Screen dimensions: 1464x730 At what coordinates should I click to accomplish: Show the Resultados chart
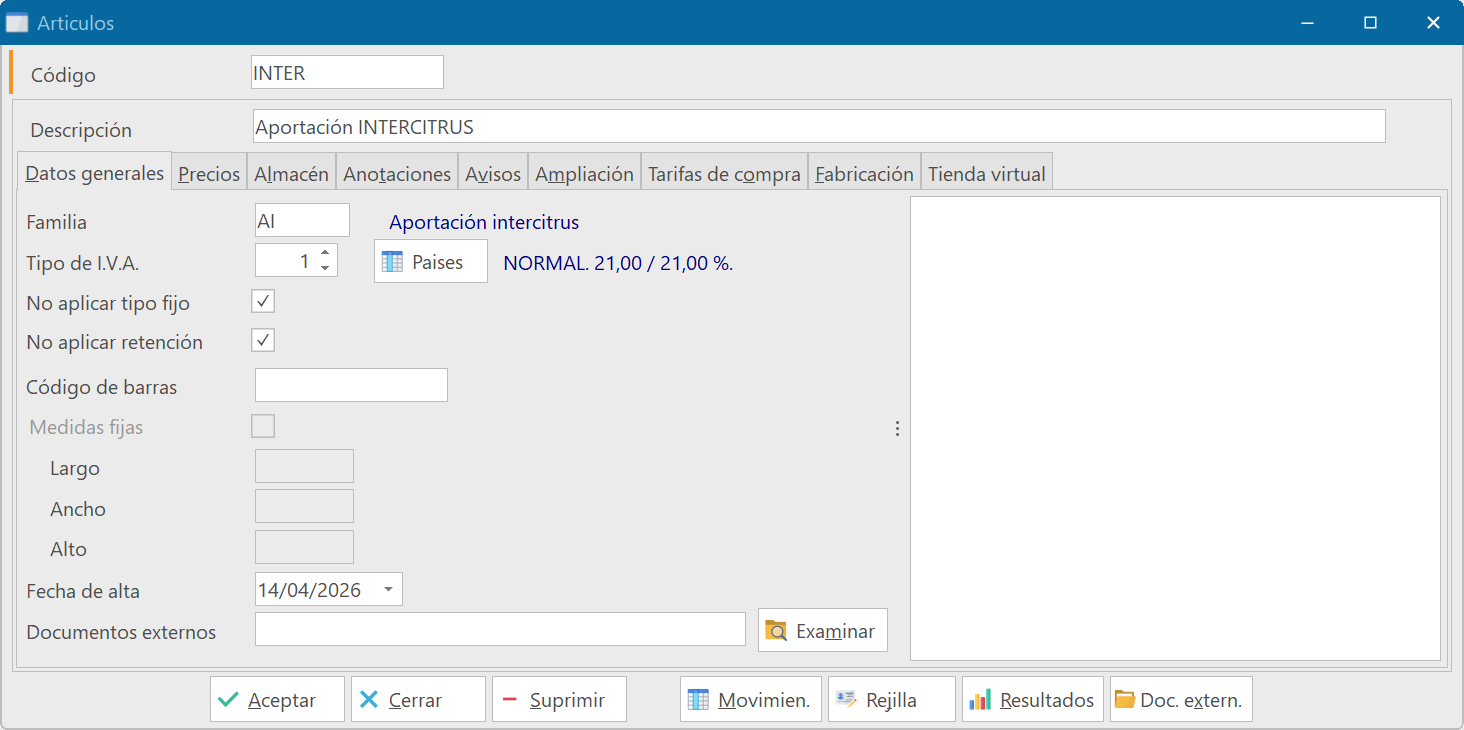pyautogui.click(x=1032, y=700)
